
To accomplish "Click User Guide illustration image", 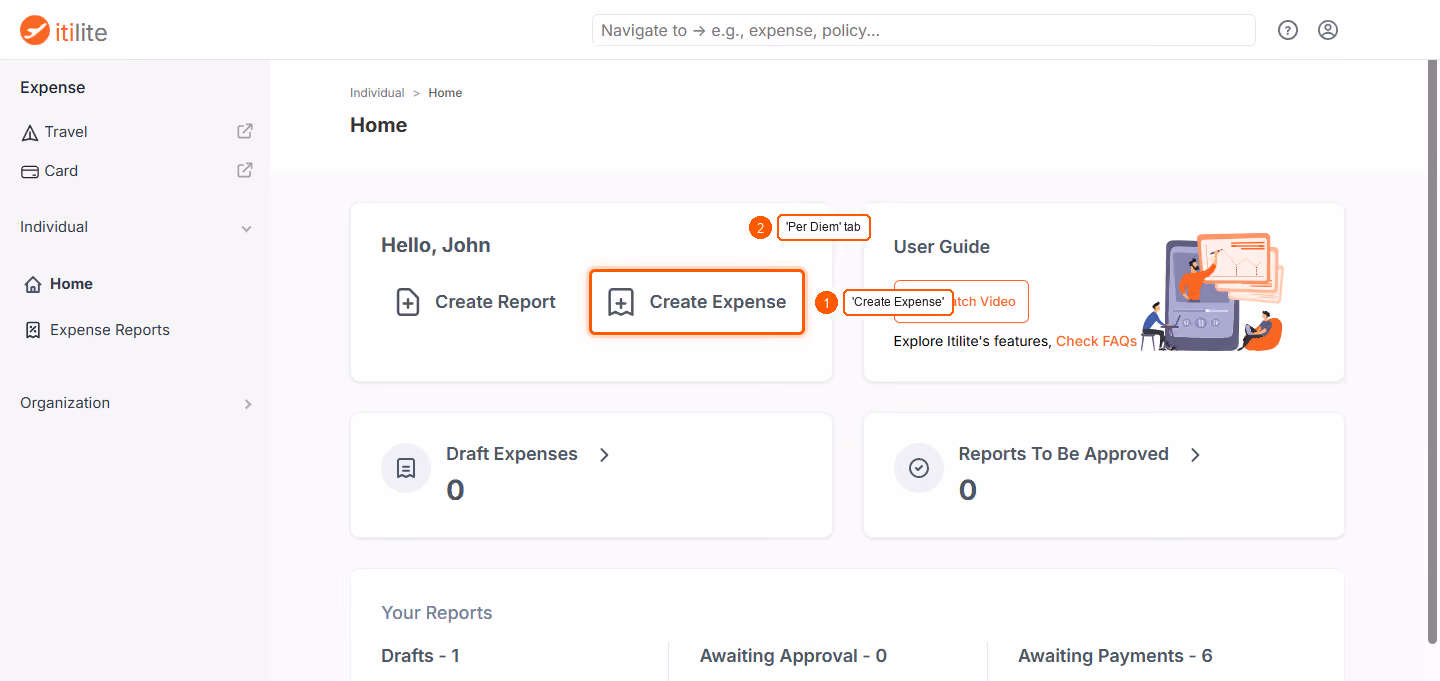I will click(x=1212, y=292).
